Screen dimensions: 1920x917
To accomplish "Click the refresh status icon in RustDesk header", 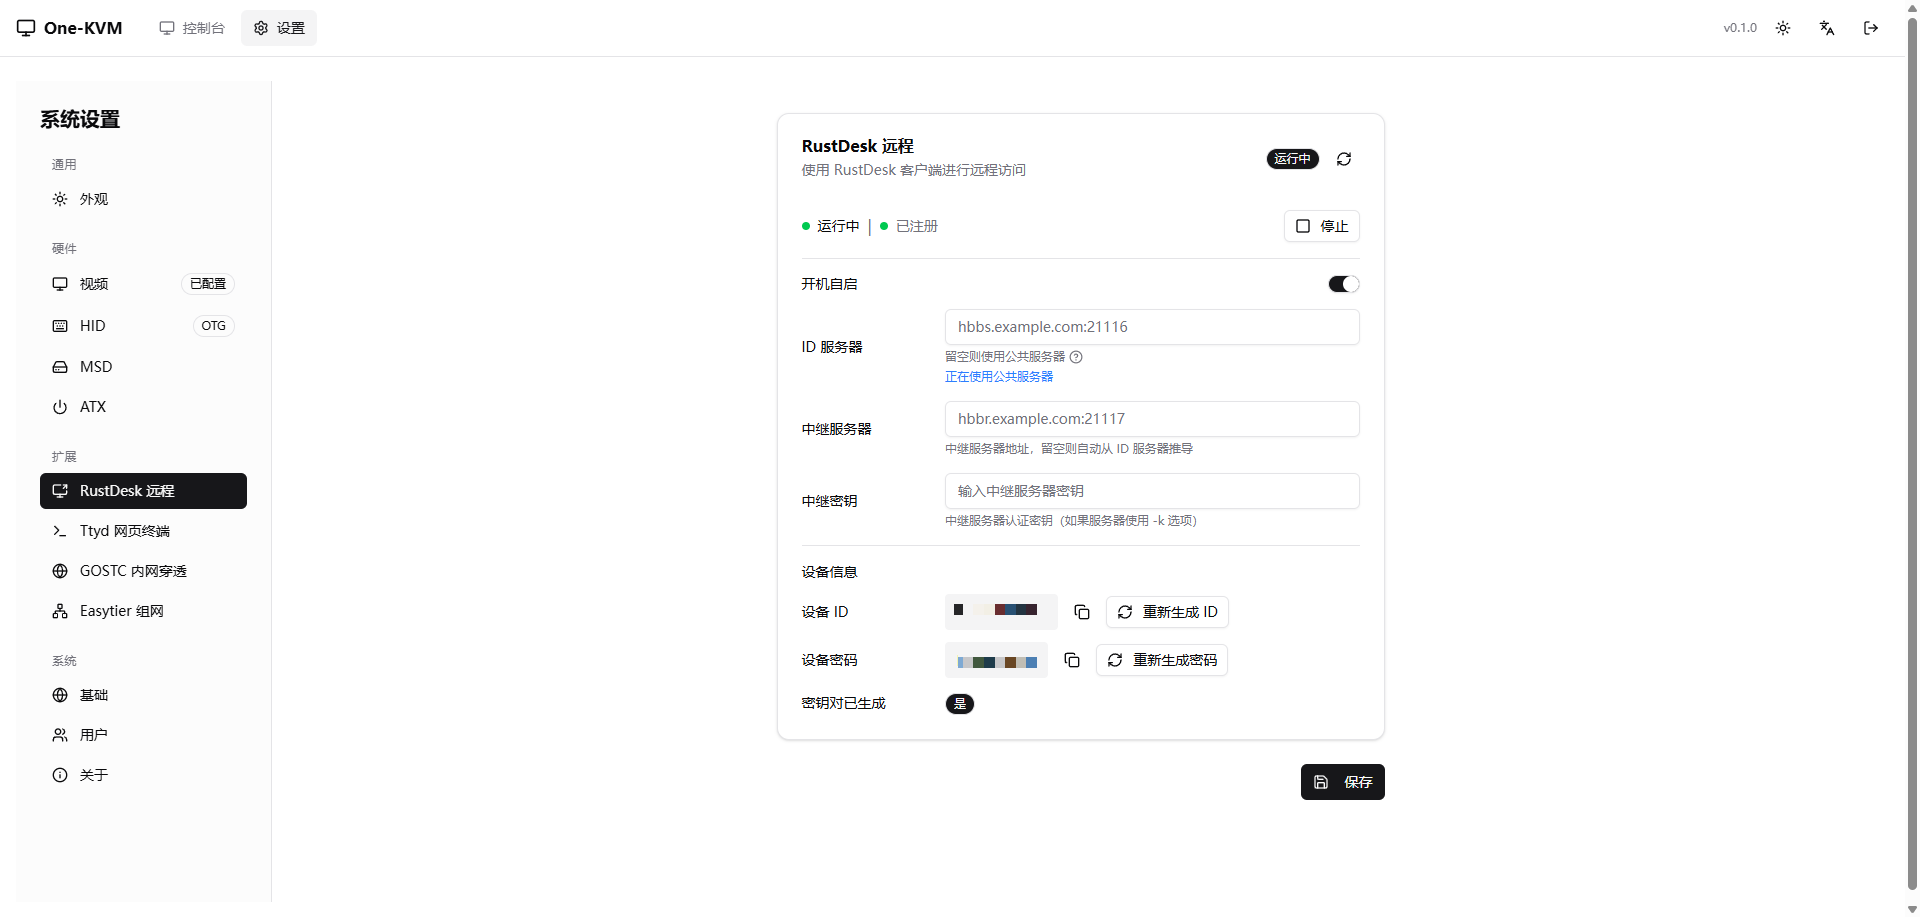I will coord(1344,159).
